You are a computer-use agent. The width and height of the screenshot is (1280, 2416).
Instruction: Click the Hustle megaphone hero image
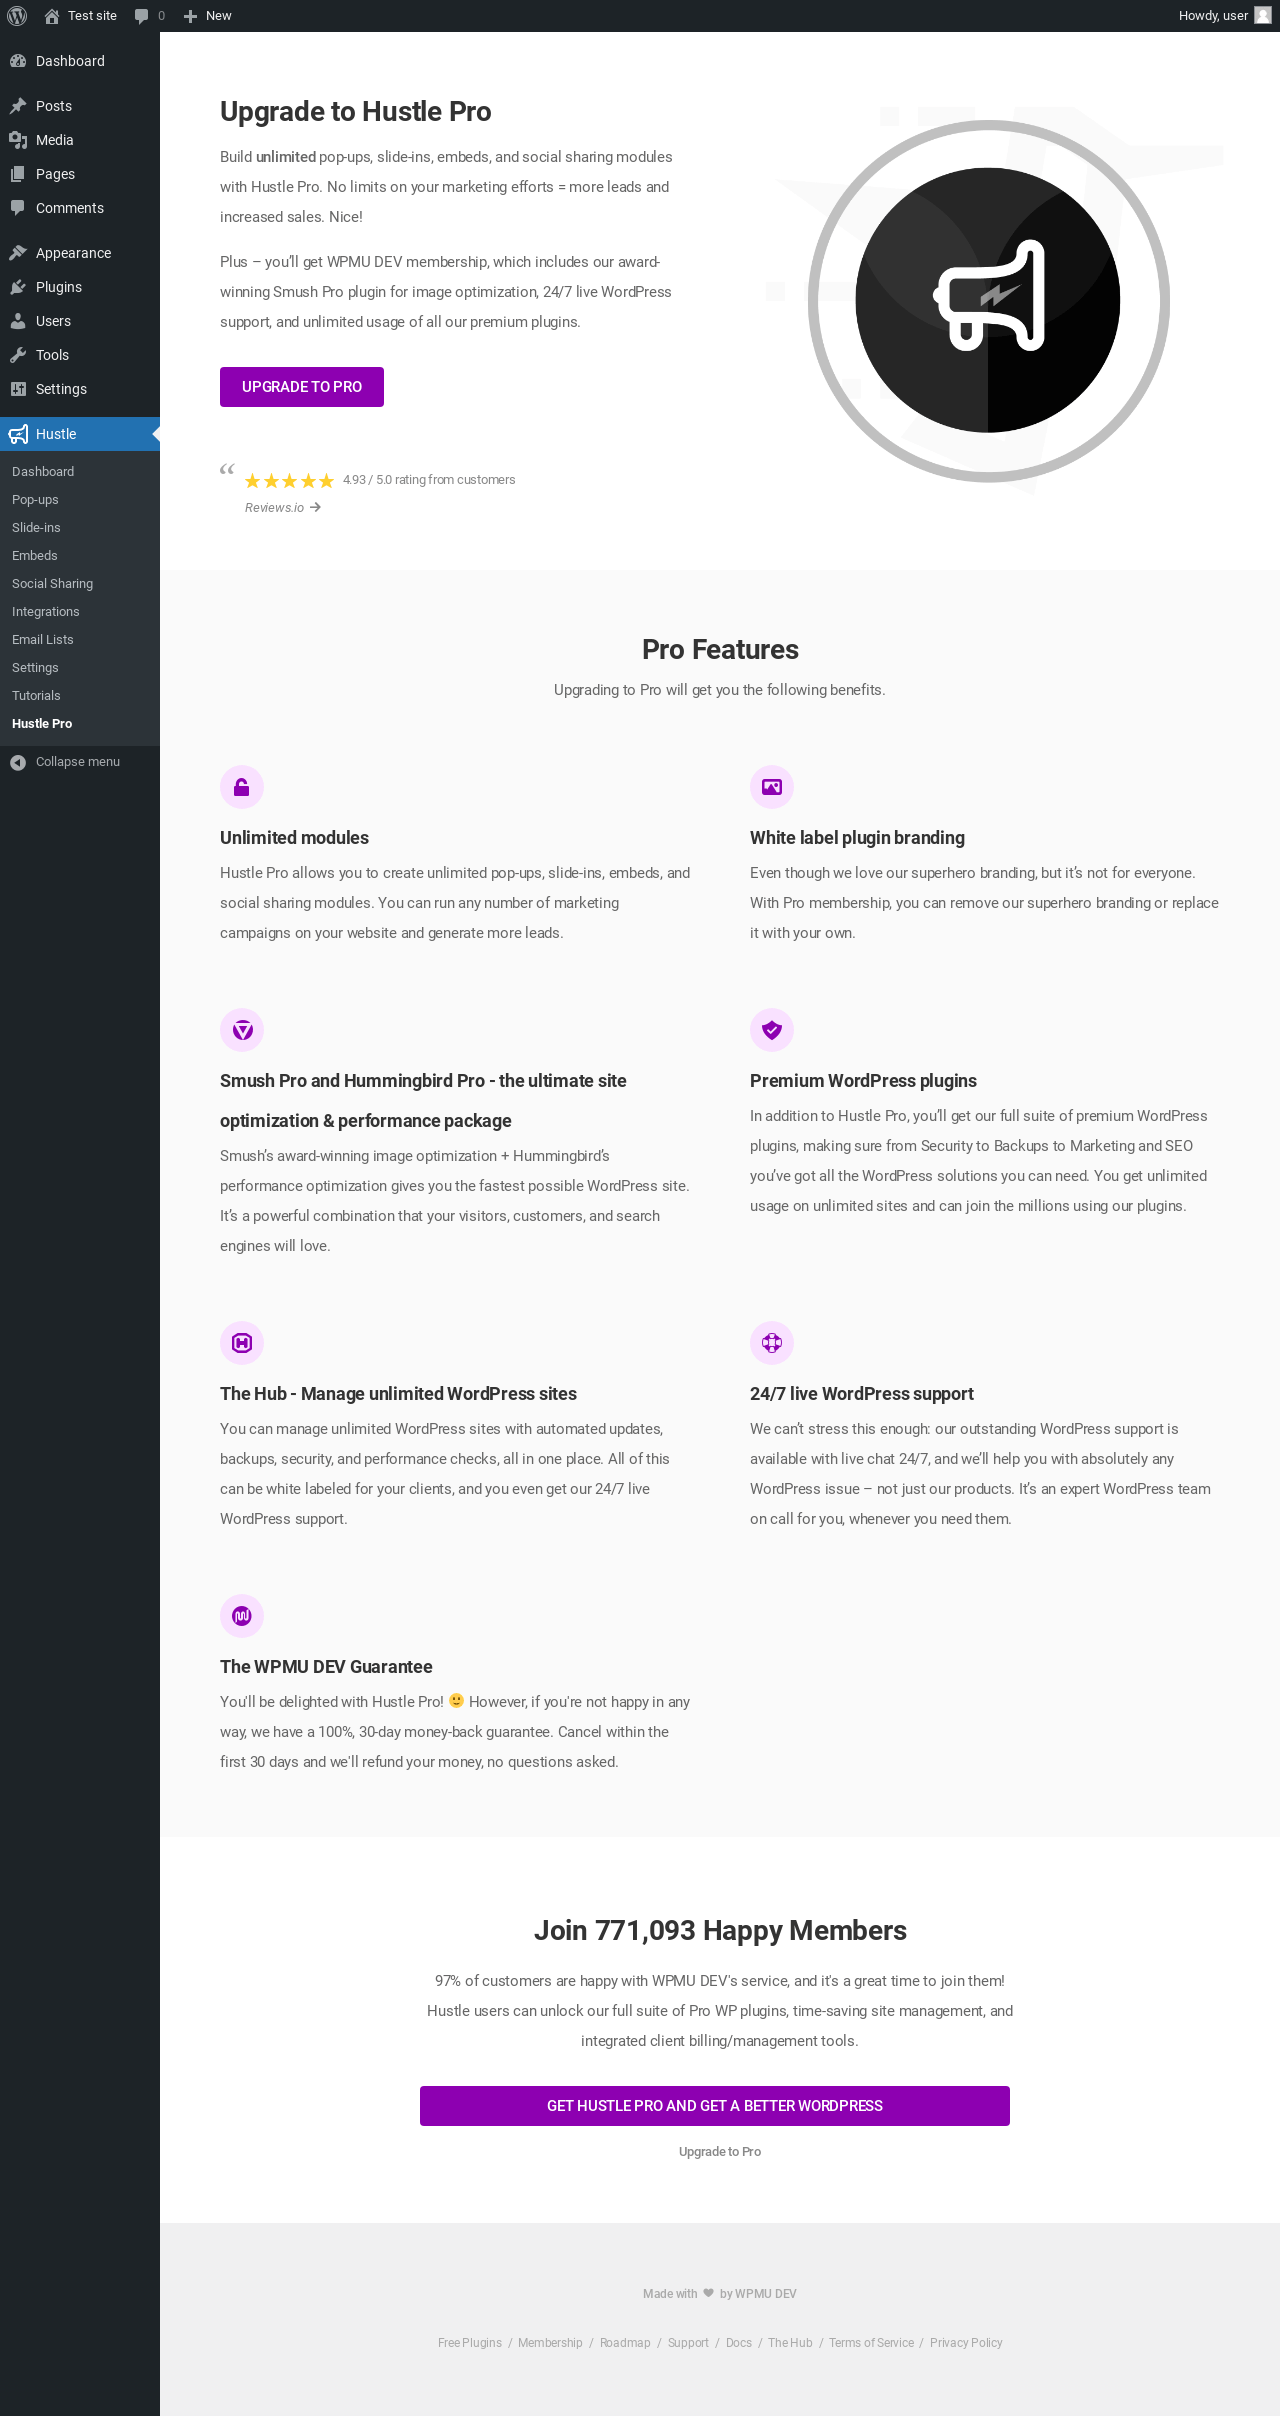[x=988, y=301]
